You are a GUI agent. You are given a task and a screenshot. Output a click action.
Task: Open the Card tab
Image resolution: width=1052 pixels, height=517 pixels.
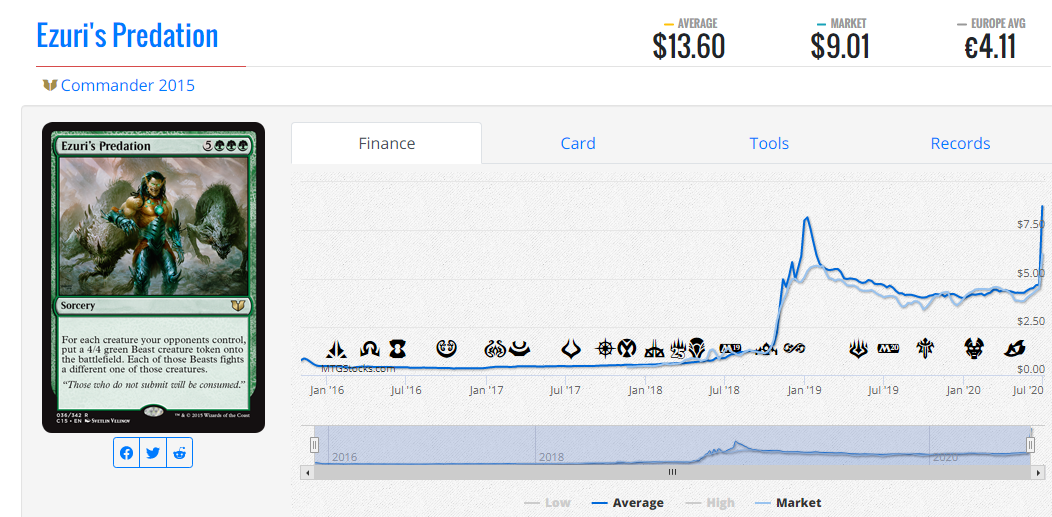578,143
